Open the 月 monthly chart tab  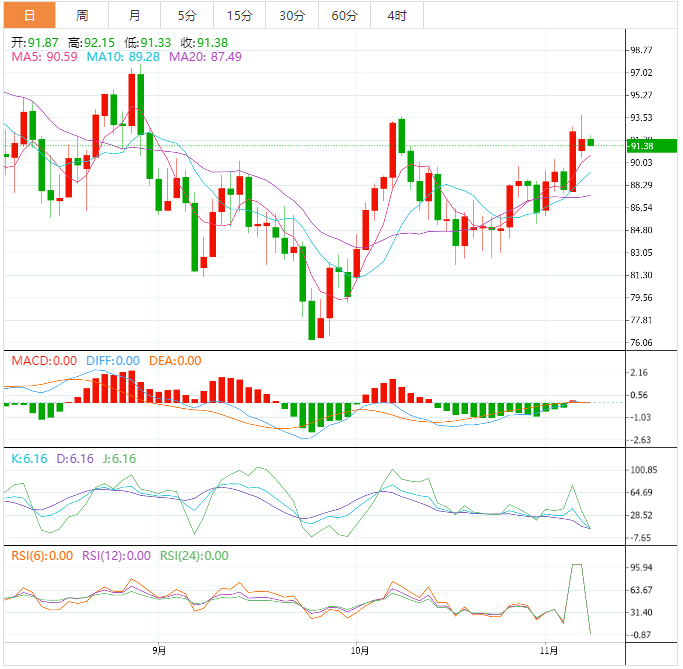pos(134,15)
